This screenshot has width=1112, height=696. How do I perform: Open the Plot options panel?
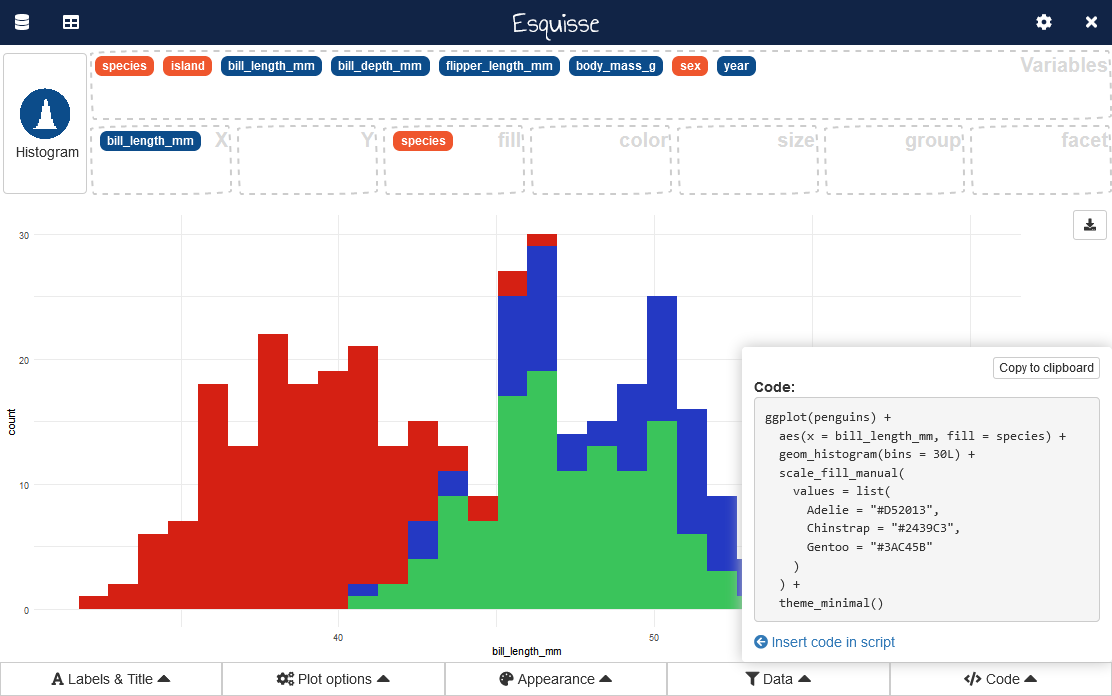click(333, 679)
